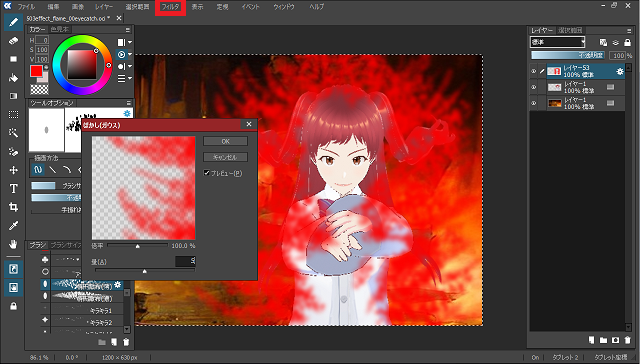The image size is (640, 364).
Task: Switch to the 色見本 tab
Action: point(59,29)
